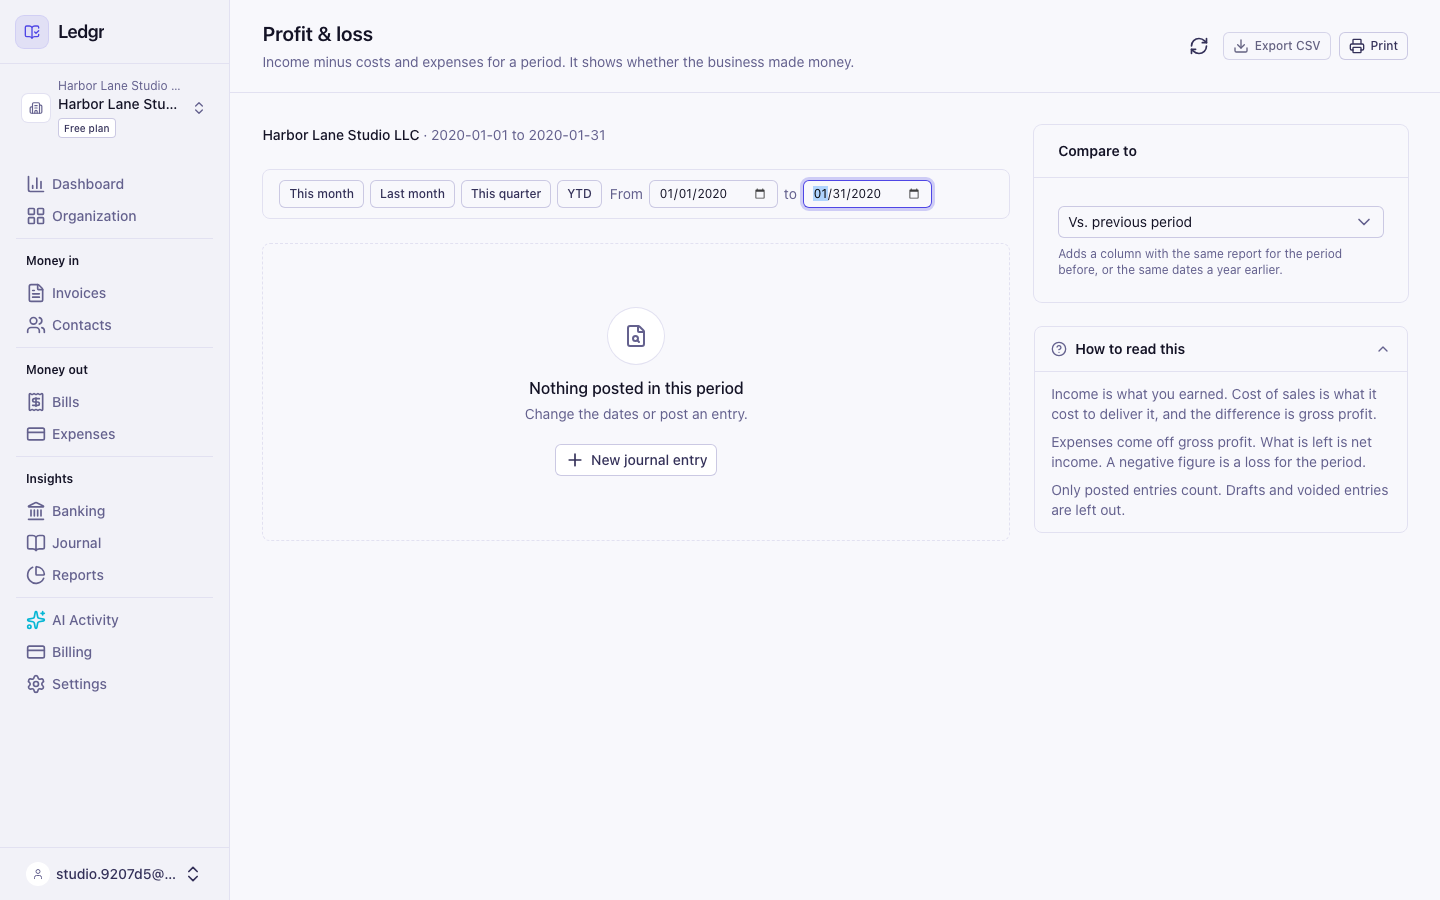1440x900 pixels.
Task: Select the This month preset
Action: (321, 194)
